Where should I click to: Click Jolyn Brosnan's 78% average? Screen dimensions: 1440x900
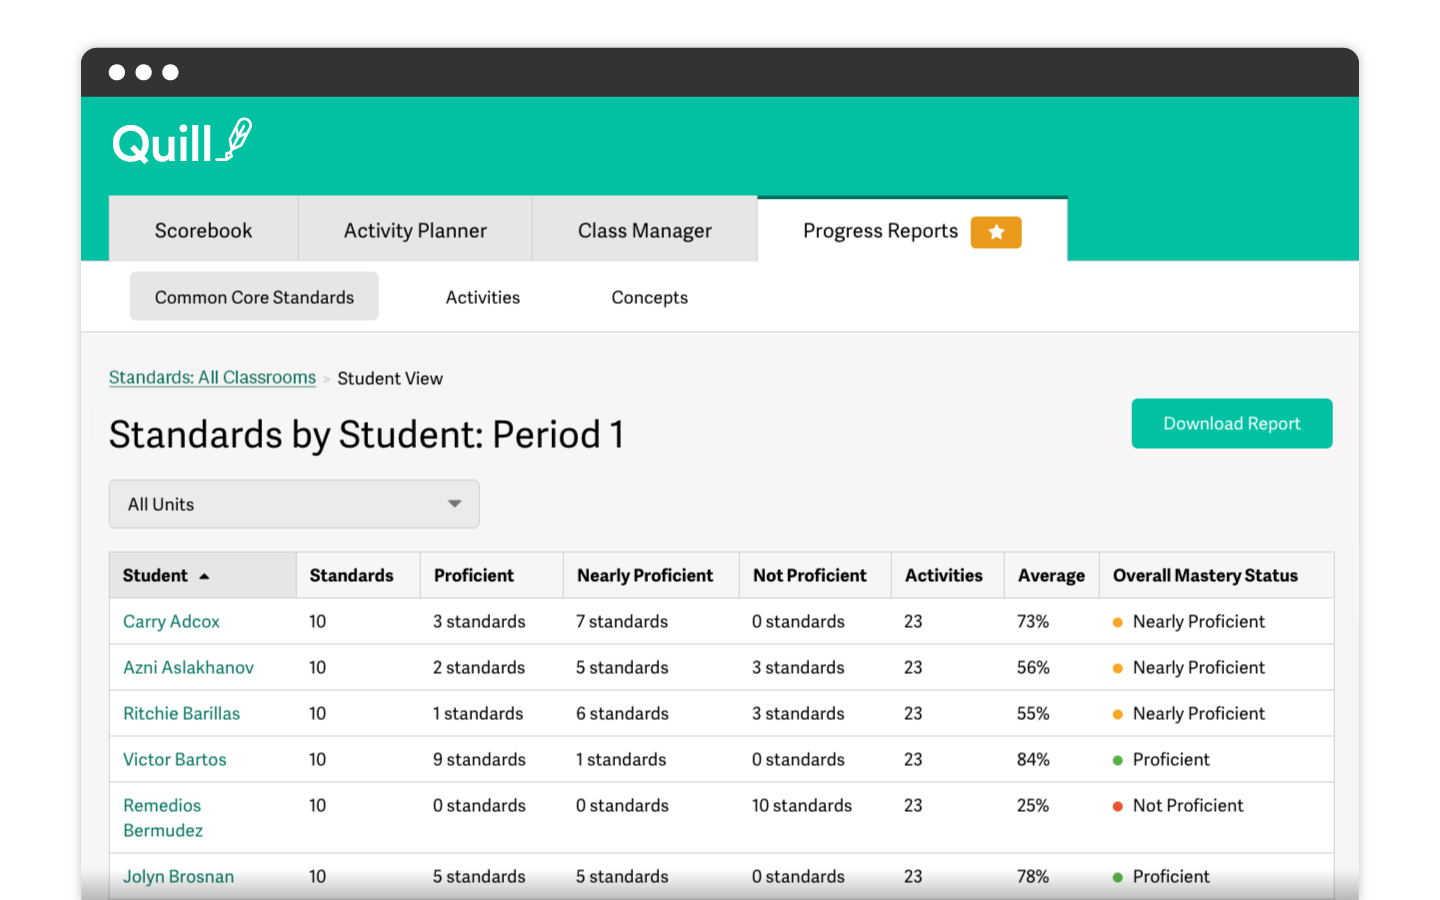pyautogui.click(x=1033, y=876)
